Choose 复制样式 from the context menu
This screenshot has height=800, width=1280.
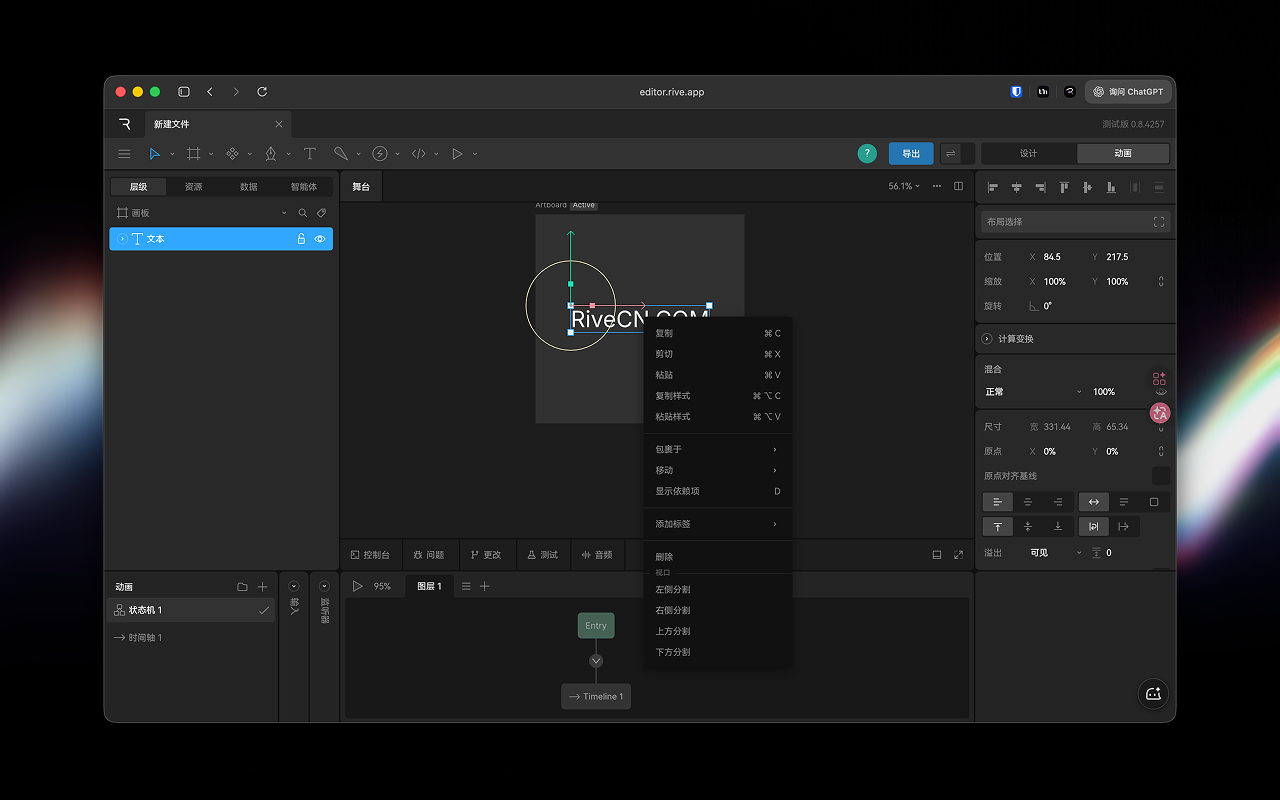[x=673, y=396]
